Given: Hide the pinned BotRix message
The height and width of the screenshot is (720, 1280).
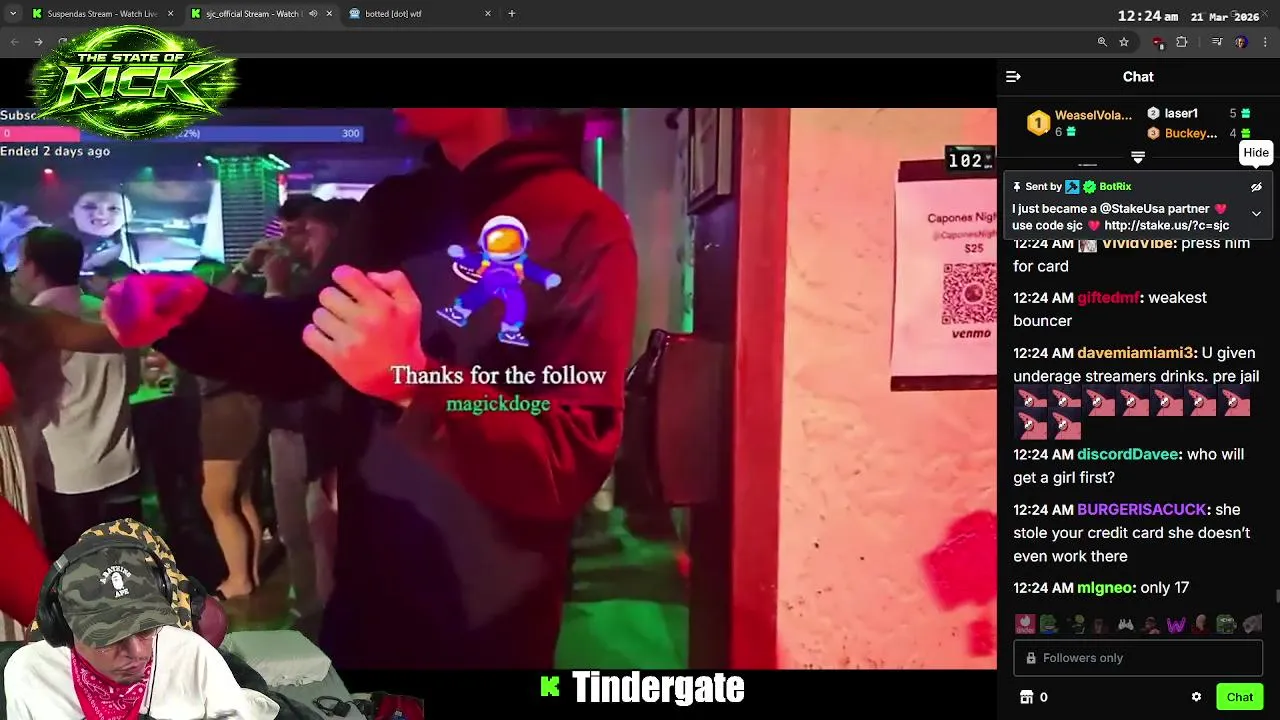Looking at the screenshot, I should tap(1256, 187).
